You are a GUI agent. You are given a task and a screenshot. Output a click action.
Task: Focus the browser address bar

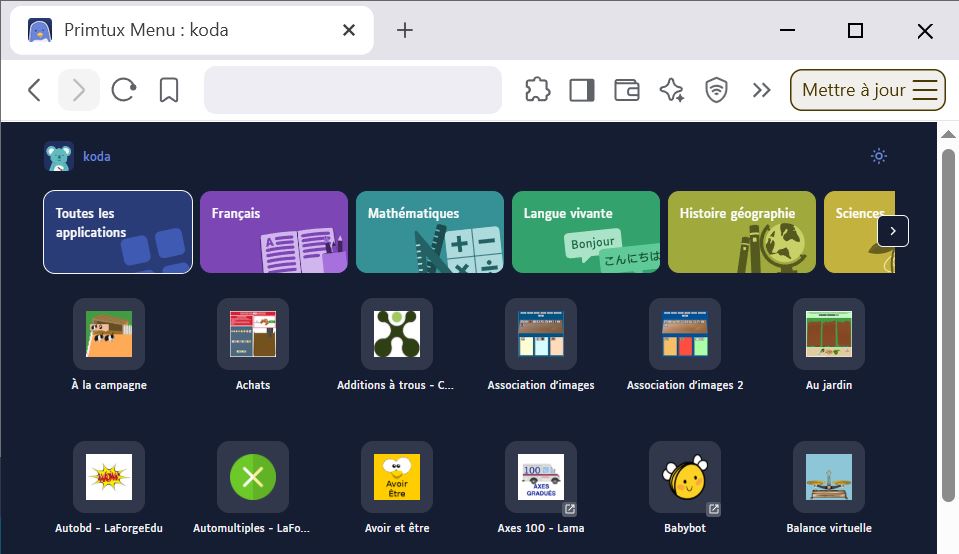coord(352,90)
